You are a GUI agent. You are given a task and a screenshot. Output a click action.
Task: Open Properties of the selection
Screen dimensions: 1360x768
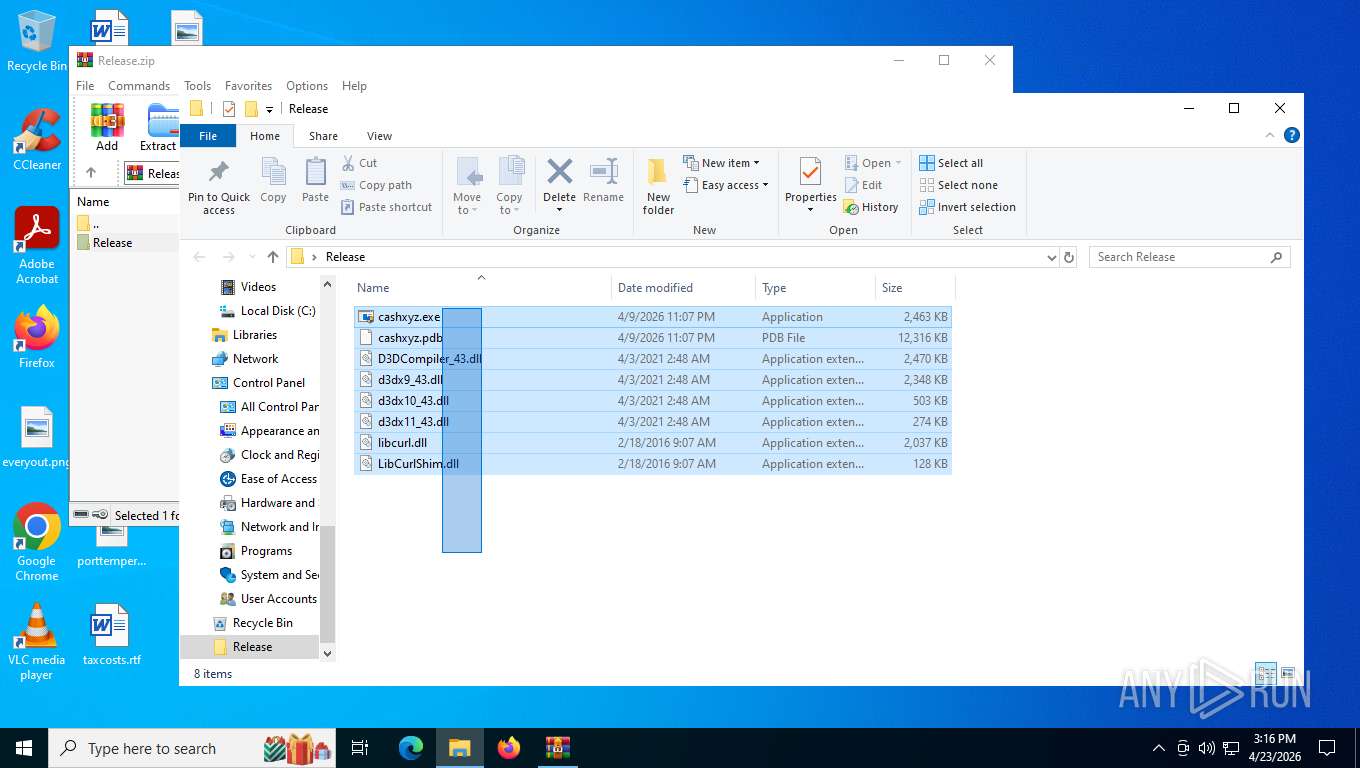pyautogui.click(x=810, y=186)
